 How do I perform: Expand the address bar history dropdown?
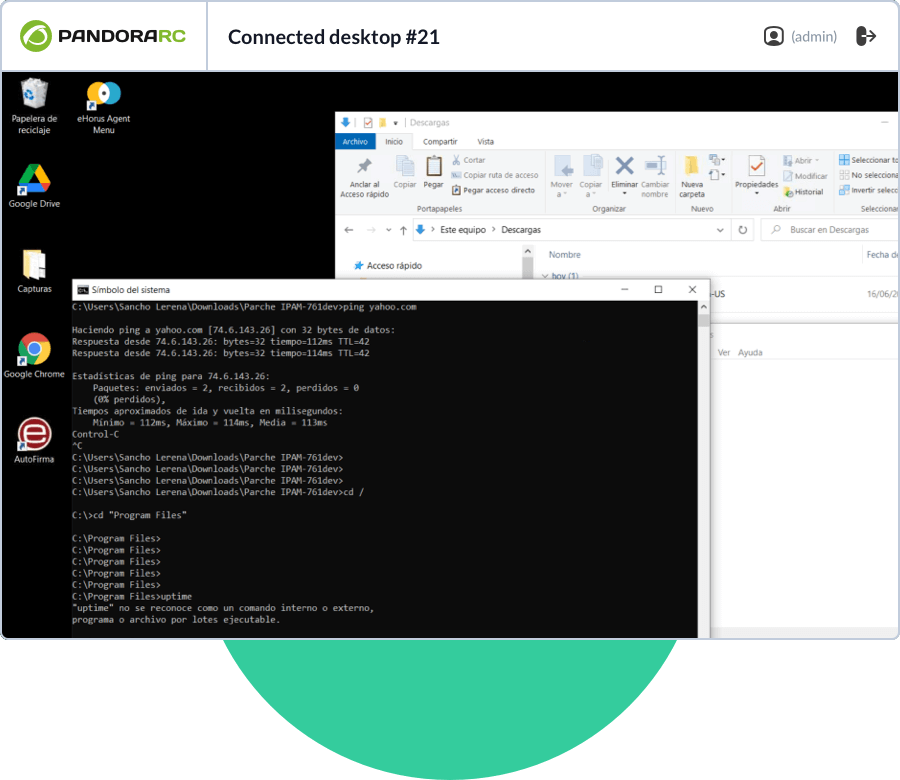(x=720, y=230)
